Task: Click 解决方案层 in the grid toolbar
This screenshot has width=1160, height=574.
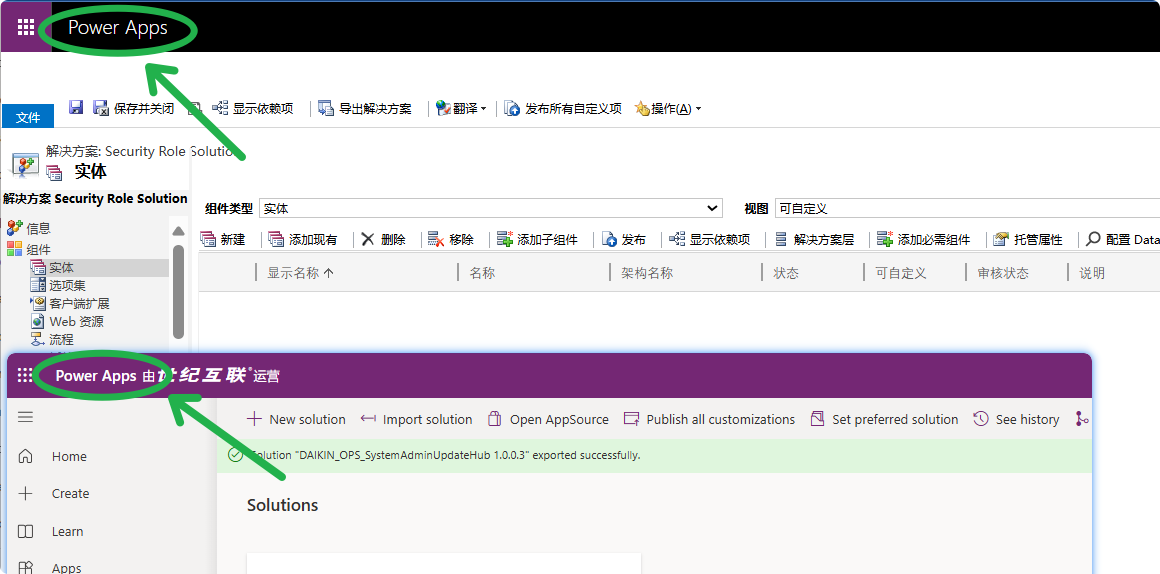Action: 815,240
